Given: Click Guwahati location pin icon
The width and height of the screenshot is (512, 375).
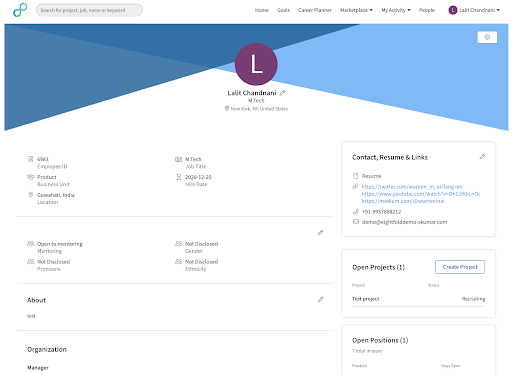Looking at the screenshot, I should click(x=31, y=195).
